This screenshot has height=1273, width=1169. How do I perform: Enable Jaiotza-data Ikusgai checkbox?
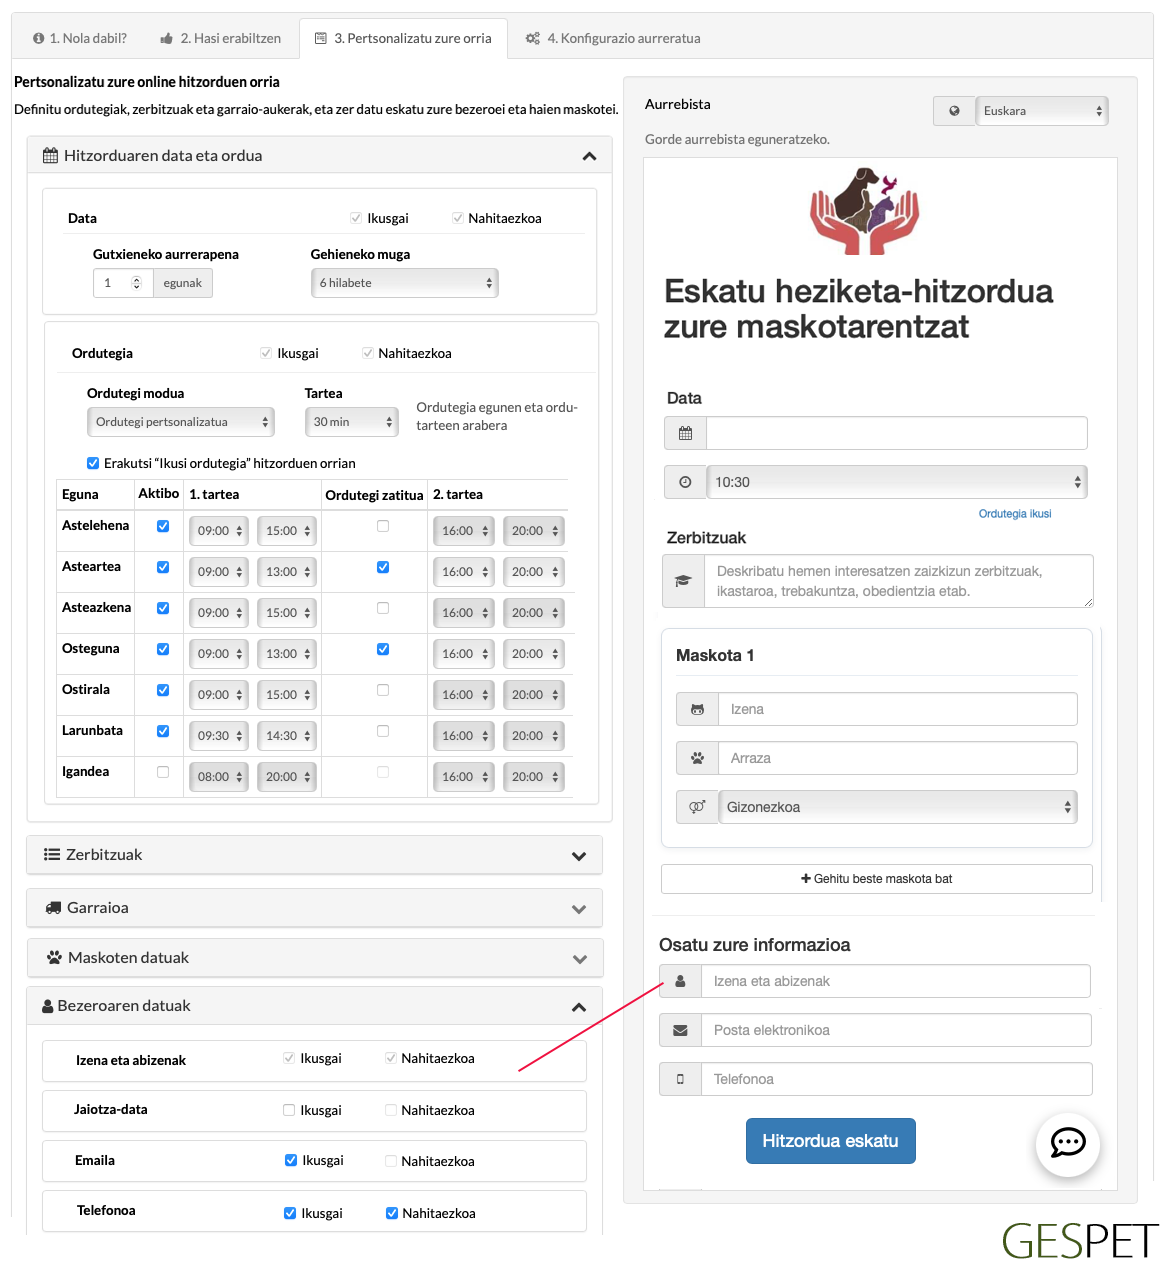[x=289, y=1110]
